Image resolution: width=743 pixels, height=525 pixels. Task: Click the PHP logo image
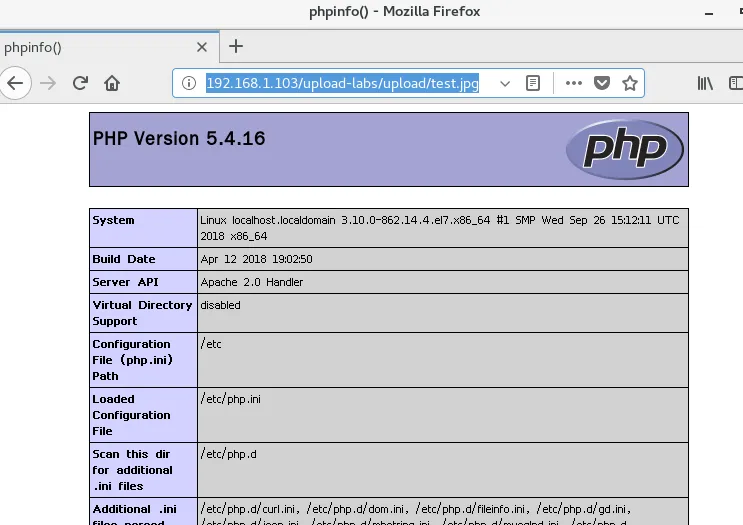(625, 150)
